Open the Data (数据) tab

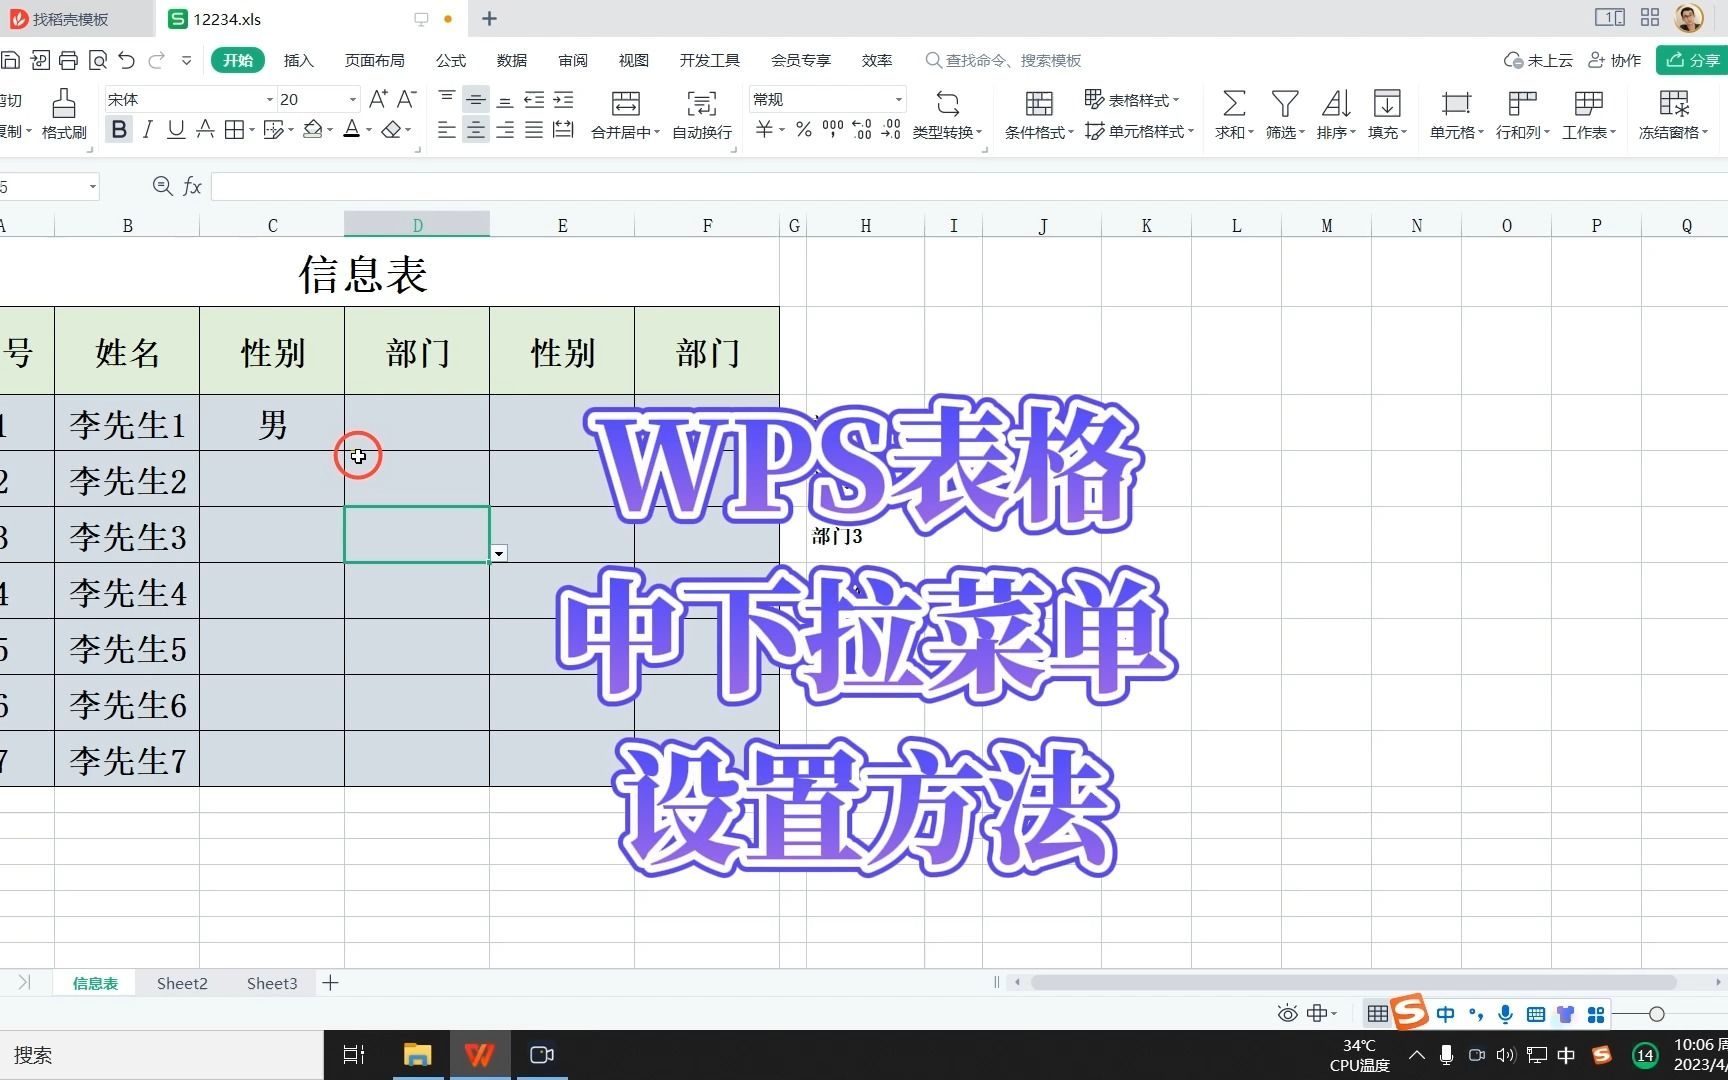click(x=512, y=60)
